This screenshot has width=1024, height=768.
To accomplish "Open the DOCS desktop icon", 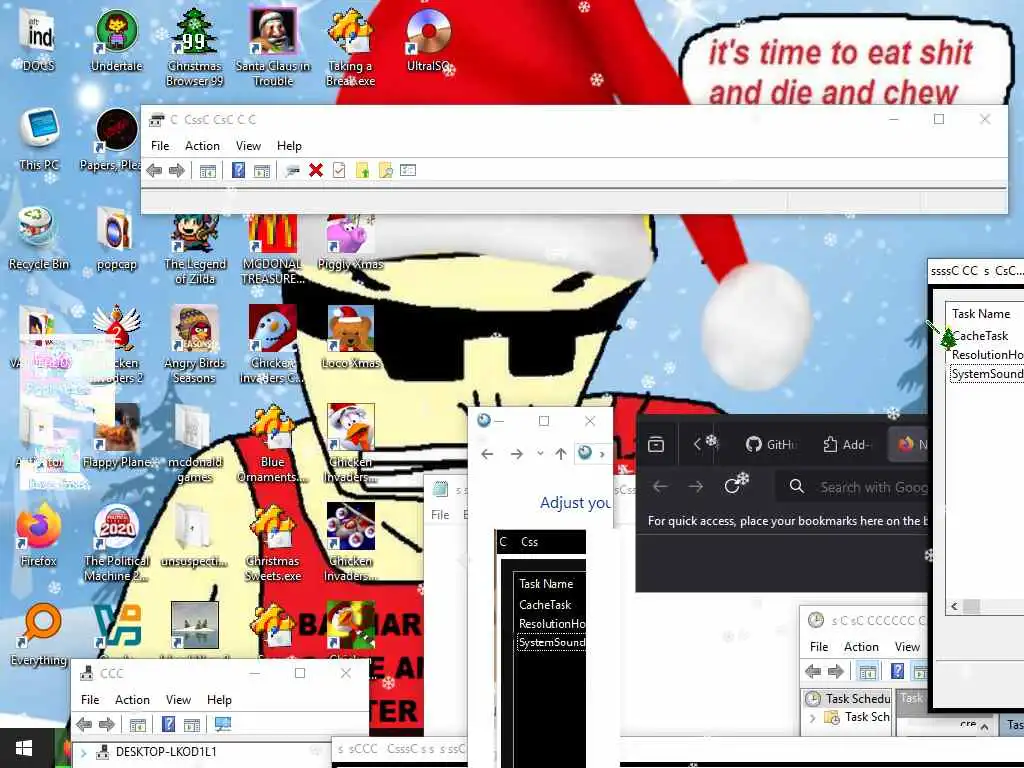I will (39, 40).
